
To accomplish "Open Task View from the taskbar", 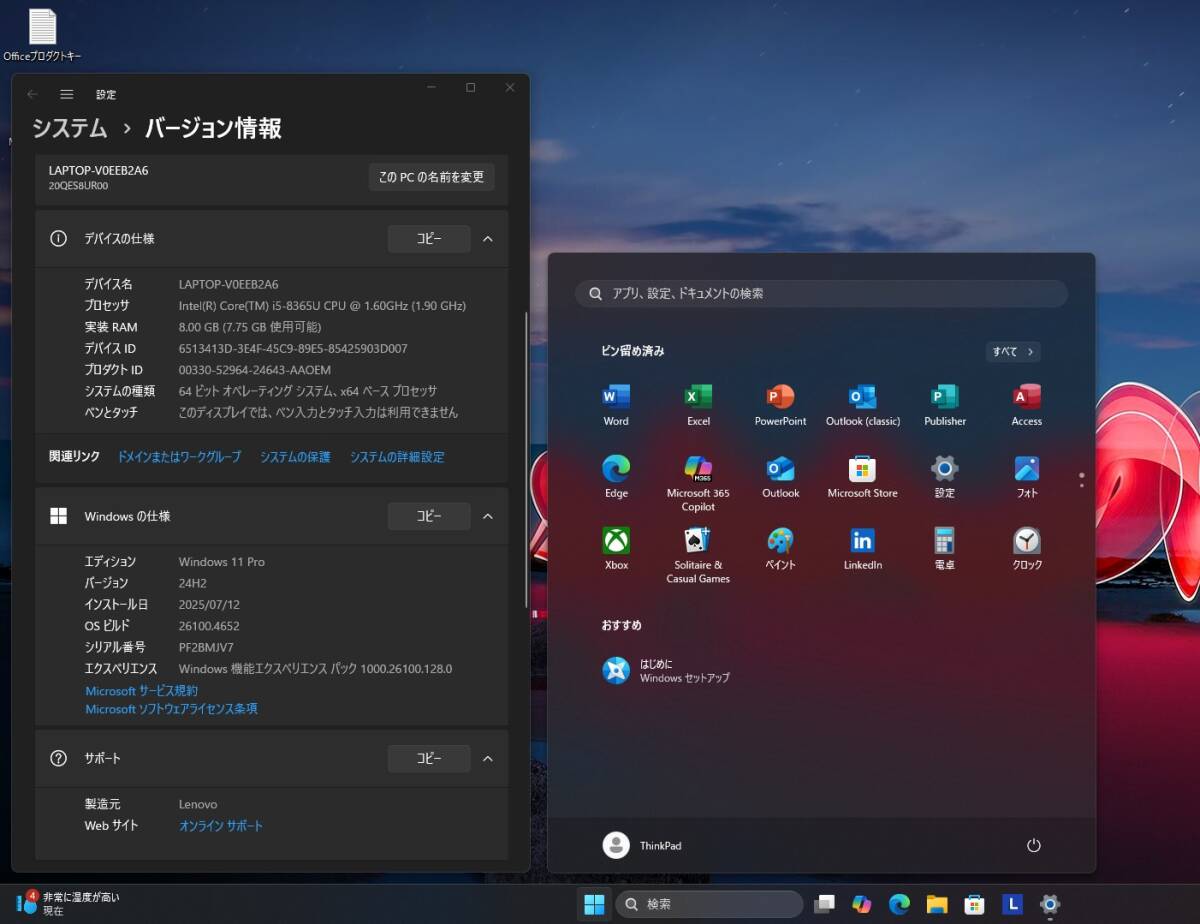I will pos(824,904).
